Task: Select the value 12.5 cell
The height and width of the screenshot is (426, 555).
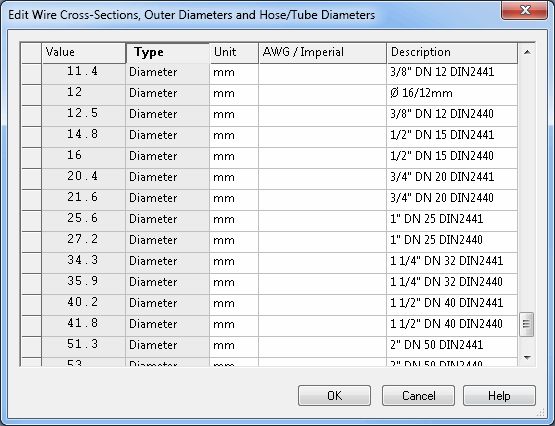Action: (84, 116)
